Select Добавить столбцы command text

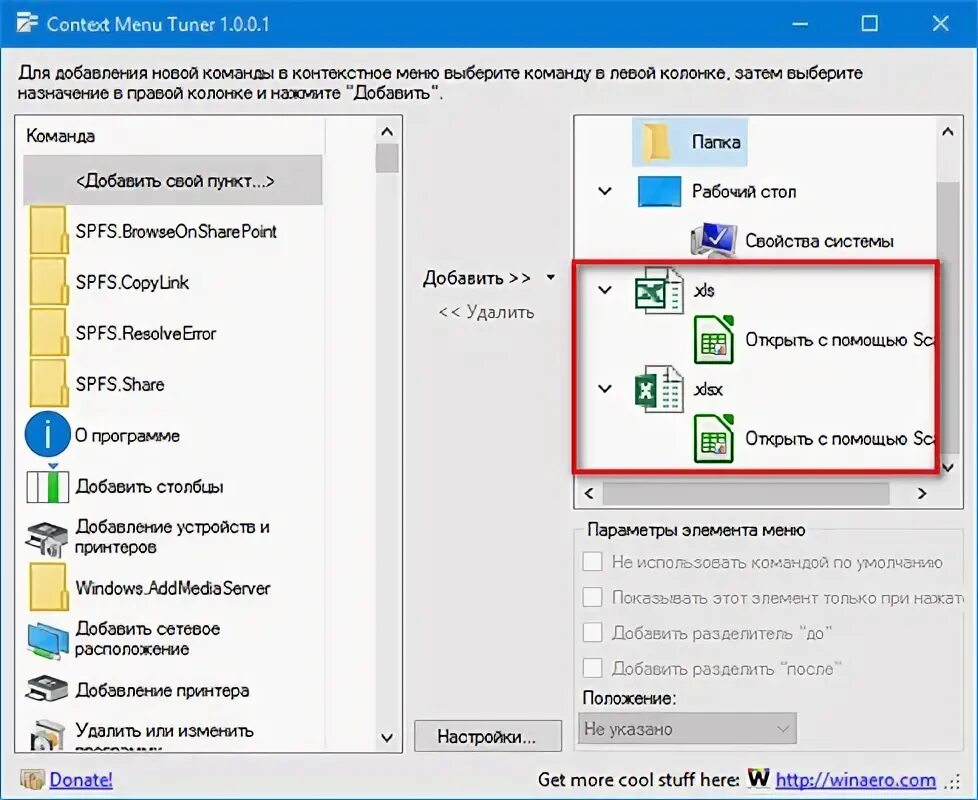point(150,486)
